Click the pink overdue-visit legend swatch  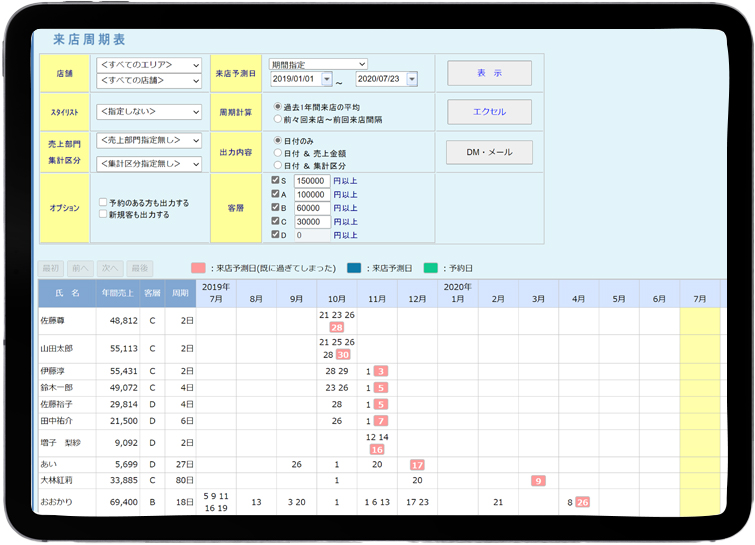198,268
